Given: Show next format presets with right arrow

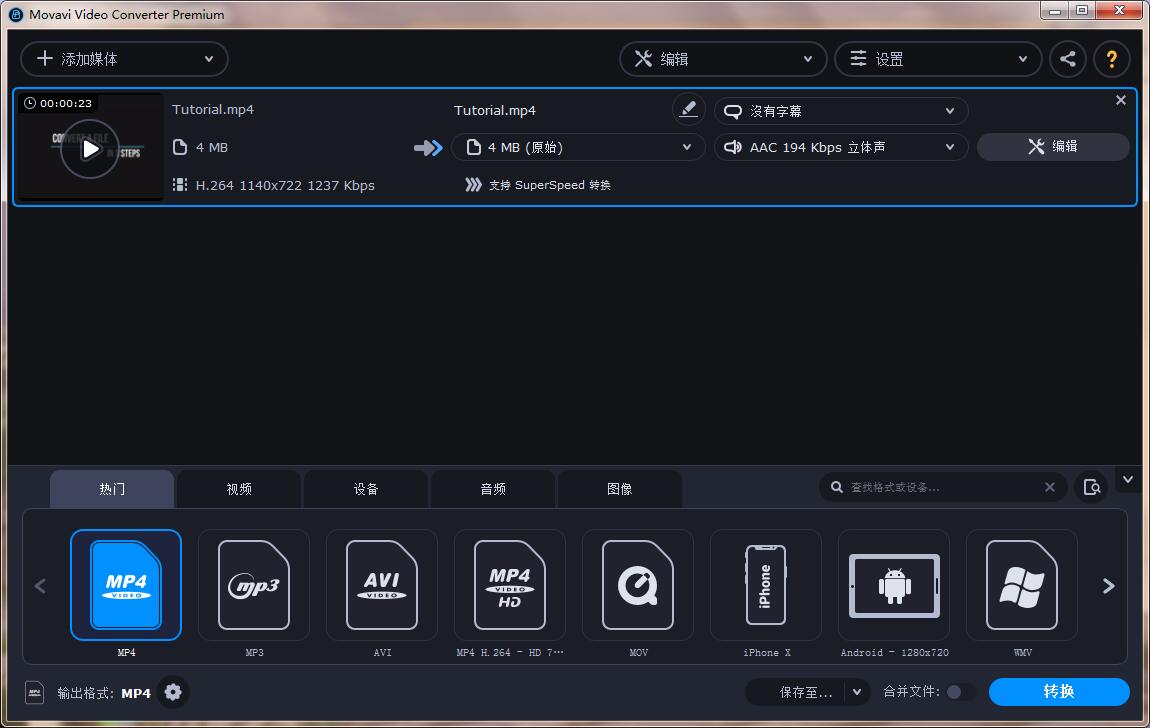Looking at the screenshot, I should 1108,586.
